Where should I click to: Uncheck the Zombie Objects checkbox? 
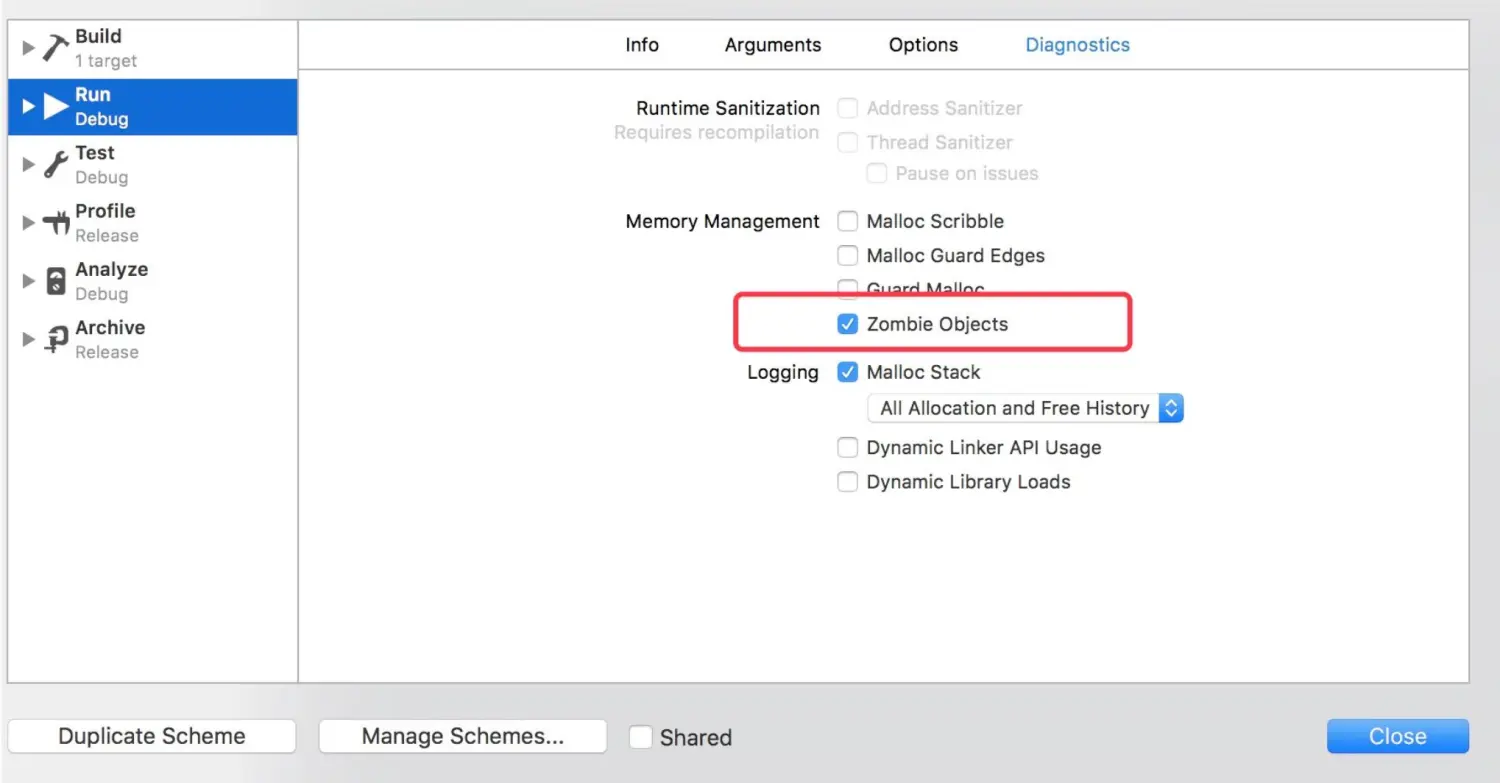[847, 324]
